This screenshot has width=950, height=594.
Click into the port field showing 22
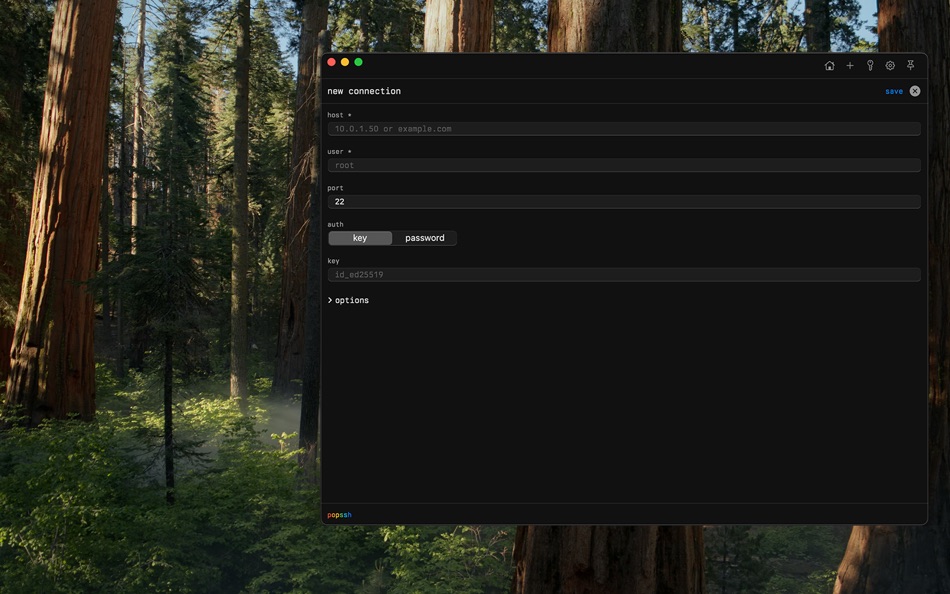click(624, 201)
